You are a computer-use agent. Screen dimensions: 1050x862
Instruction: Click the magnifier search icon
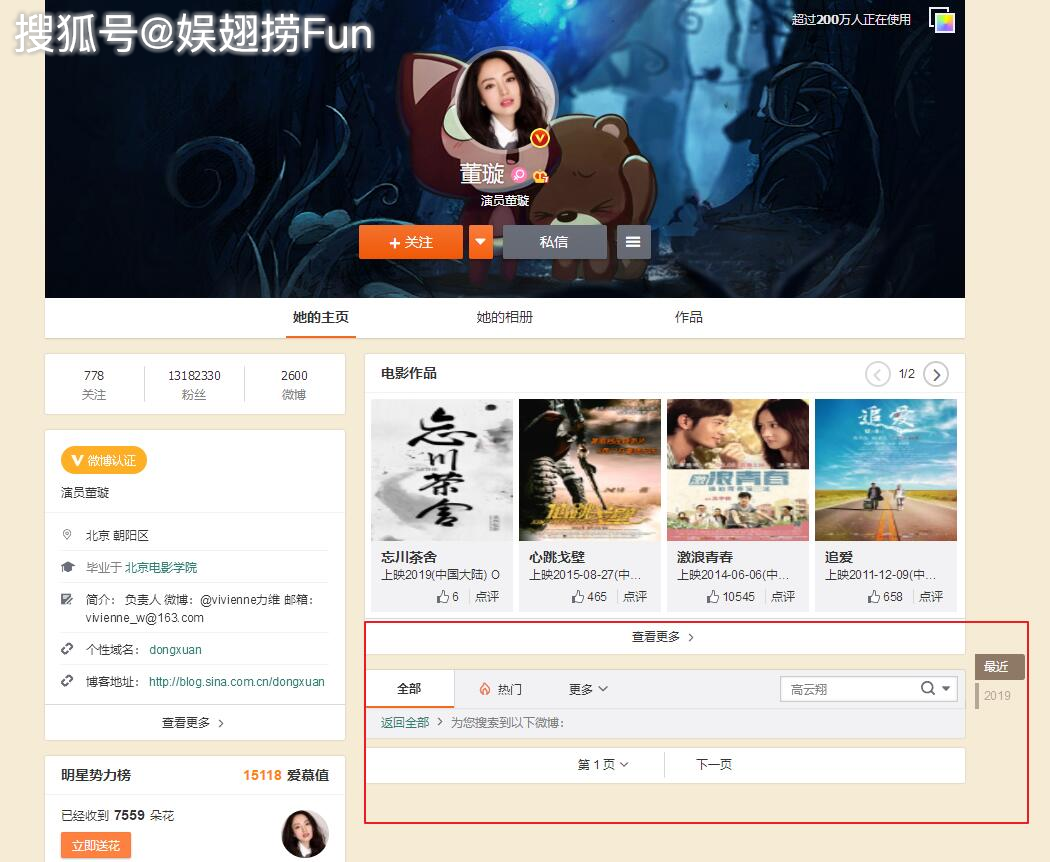coord(927,688)
